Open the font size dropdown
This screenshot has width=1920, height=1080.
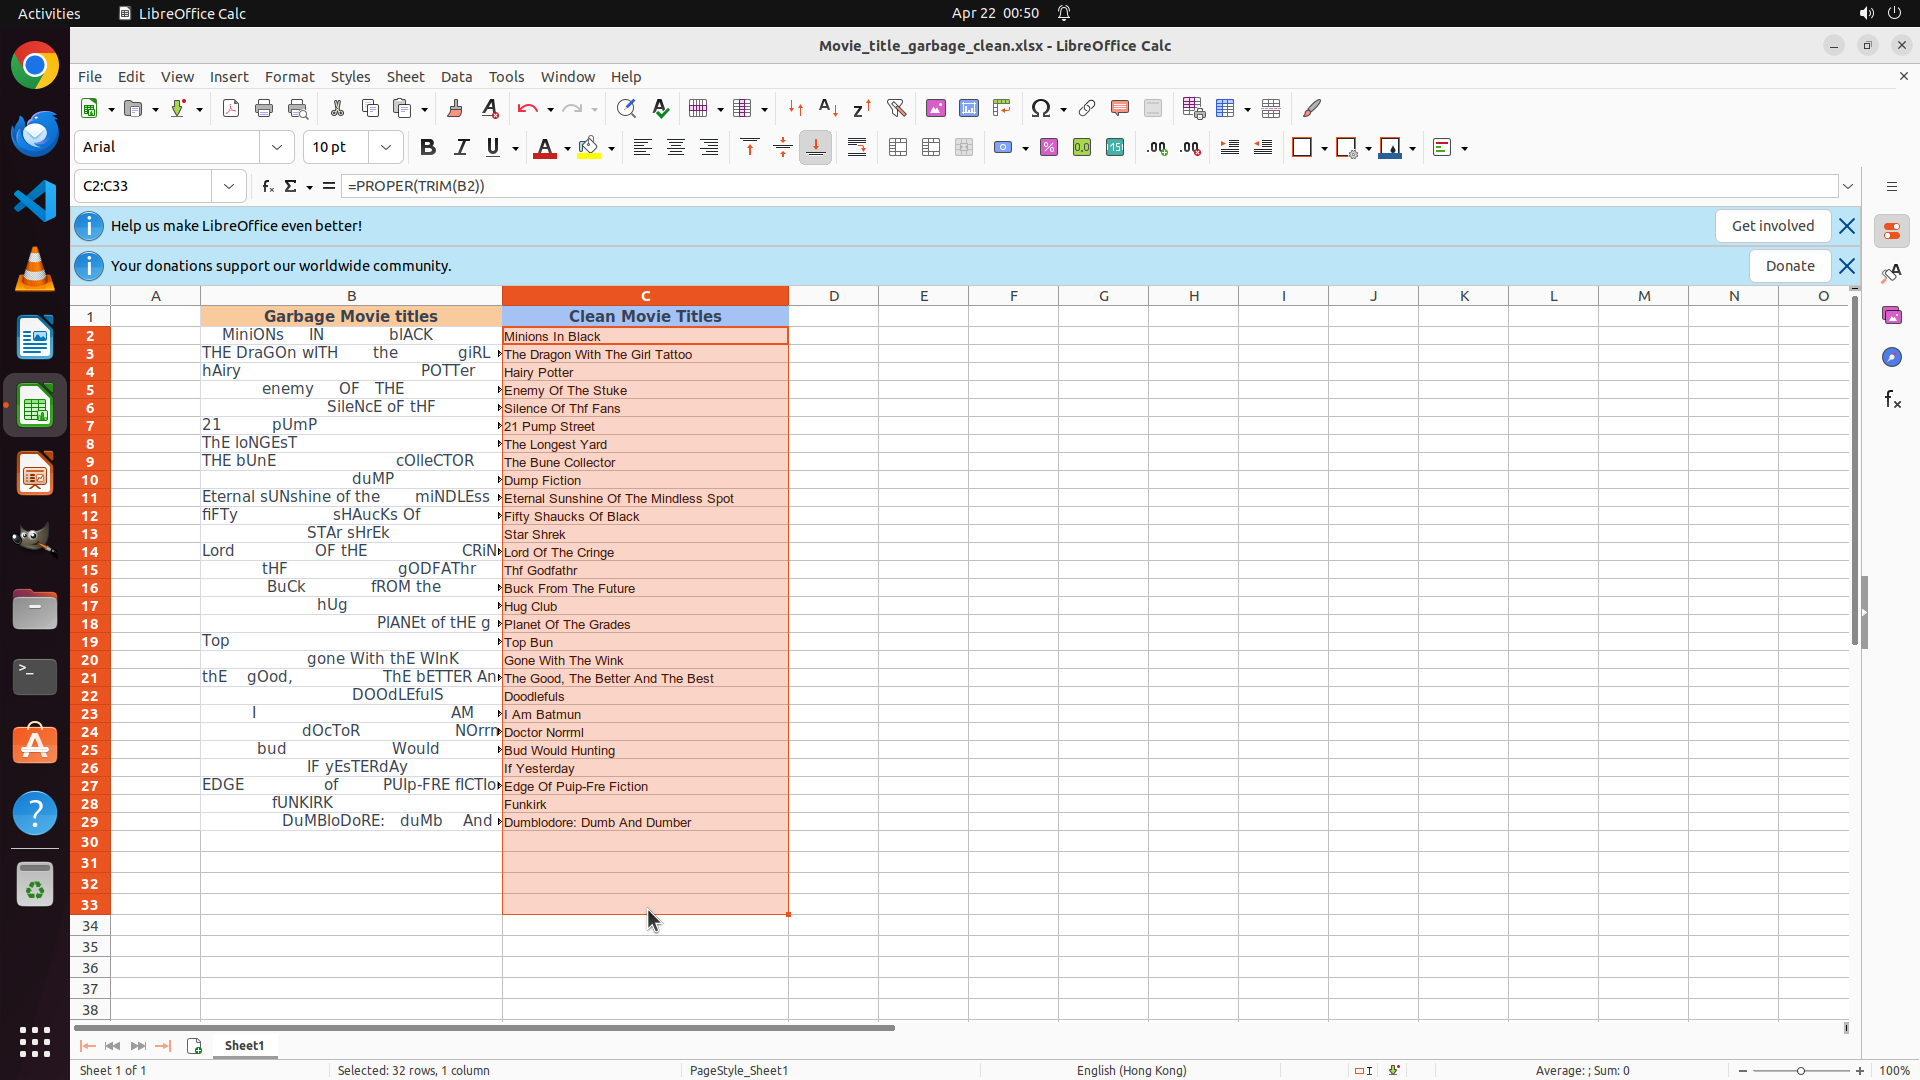(386, 148)
